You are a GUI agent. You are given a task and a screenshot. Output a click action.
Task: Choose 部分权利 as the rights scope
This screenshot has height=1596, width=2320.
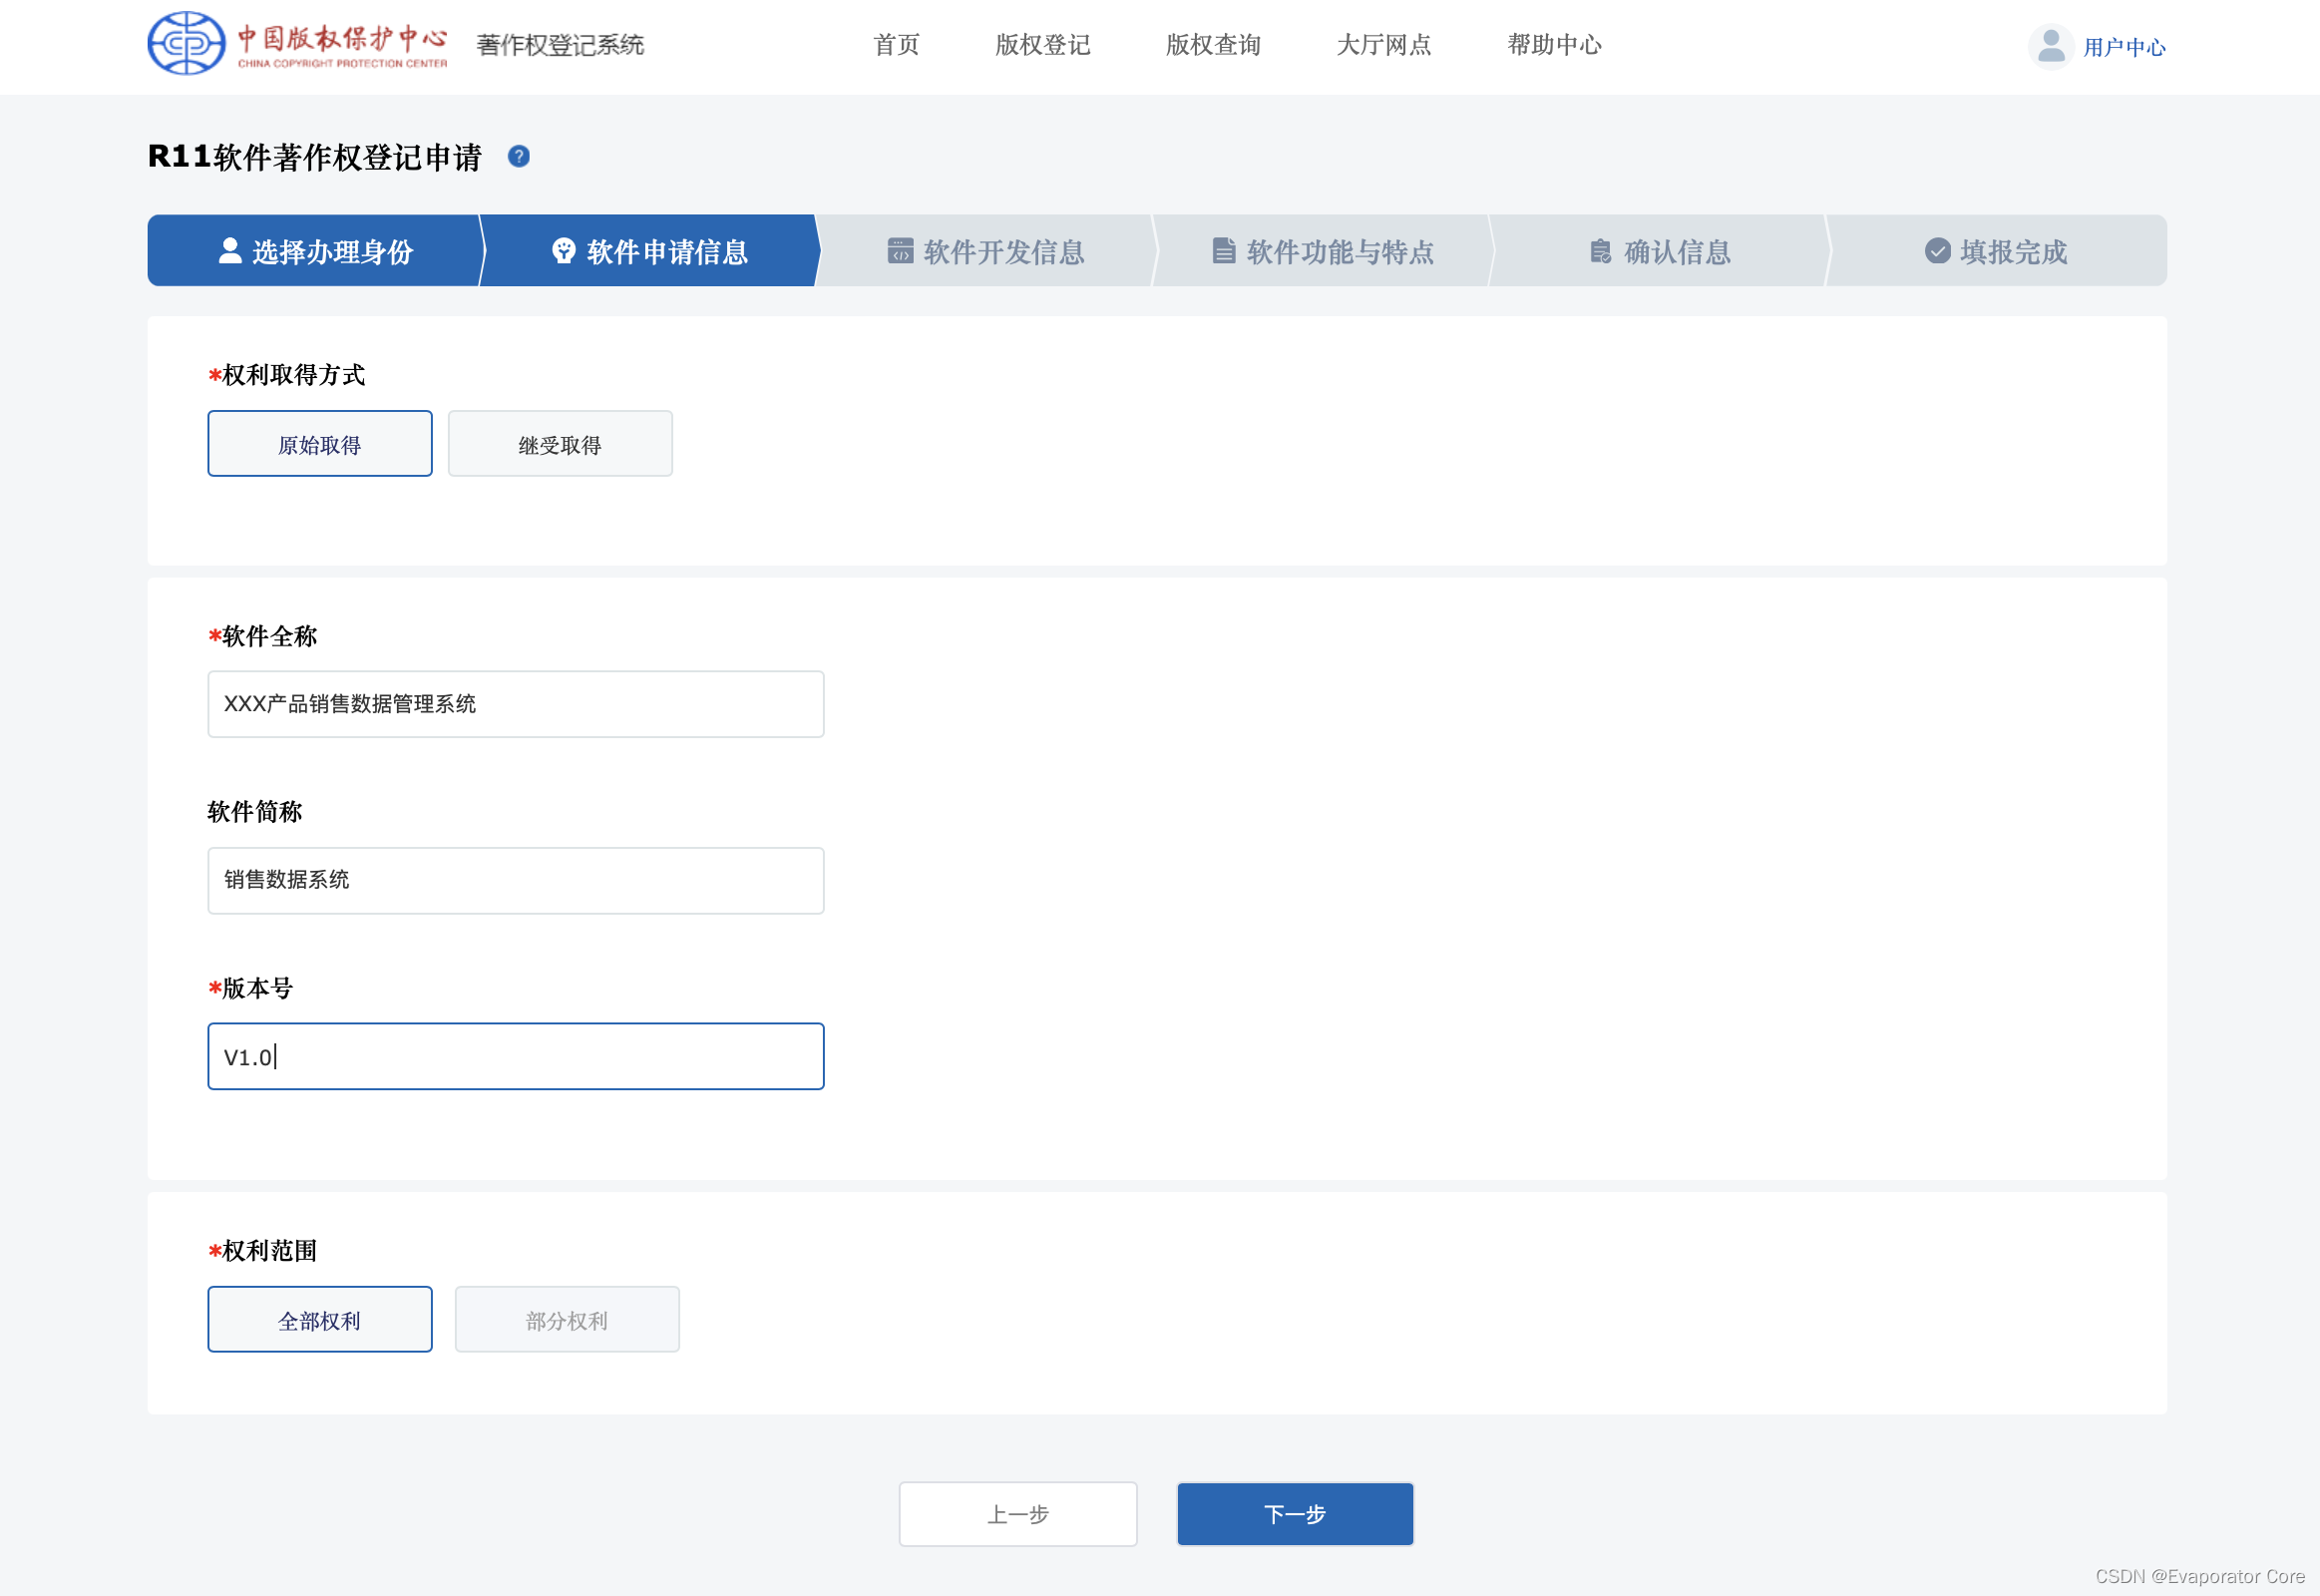tap(567, 1320)
